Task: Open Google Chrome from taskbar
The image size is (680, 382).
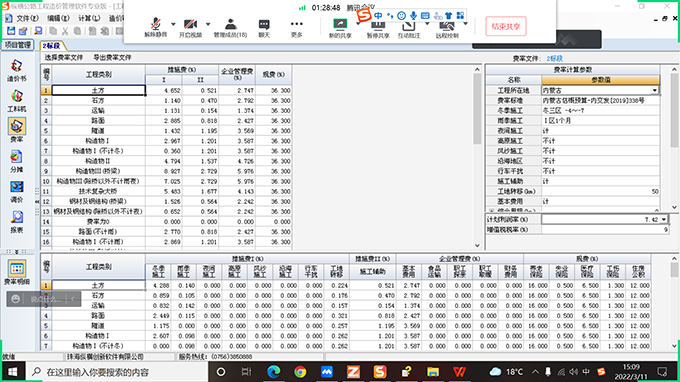Action: [x=300, y=372]
